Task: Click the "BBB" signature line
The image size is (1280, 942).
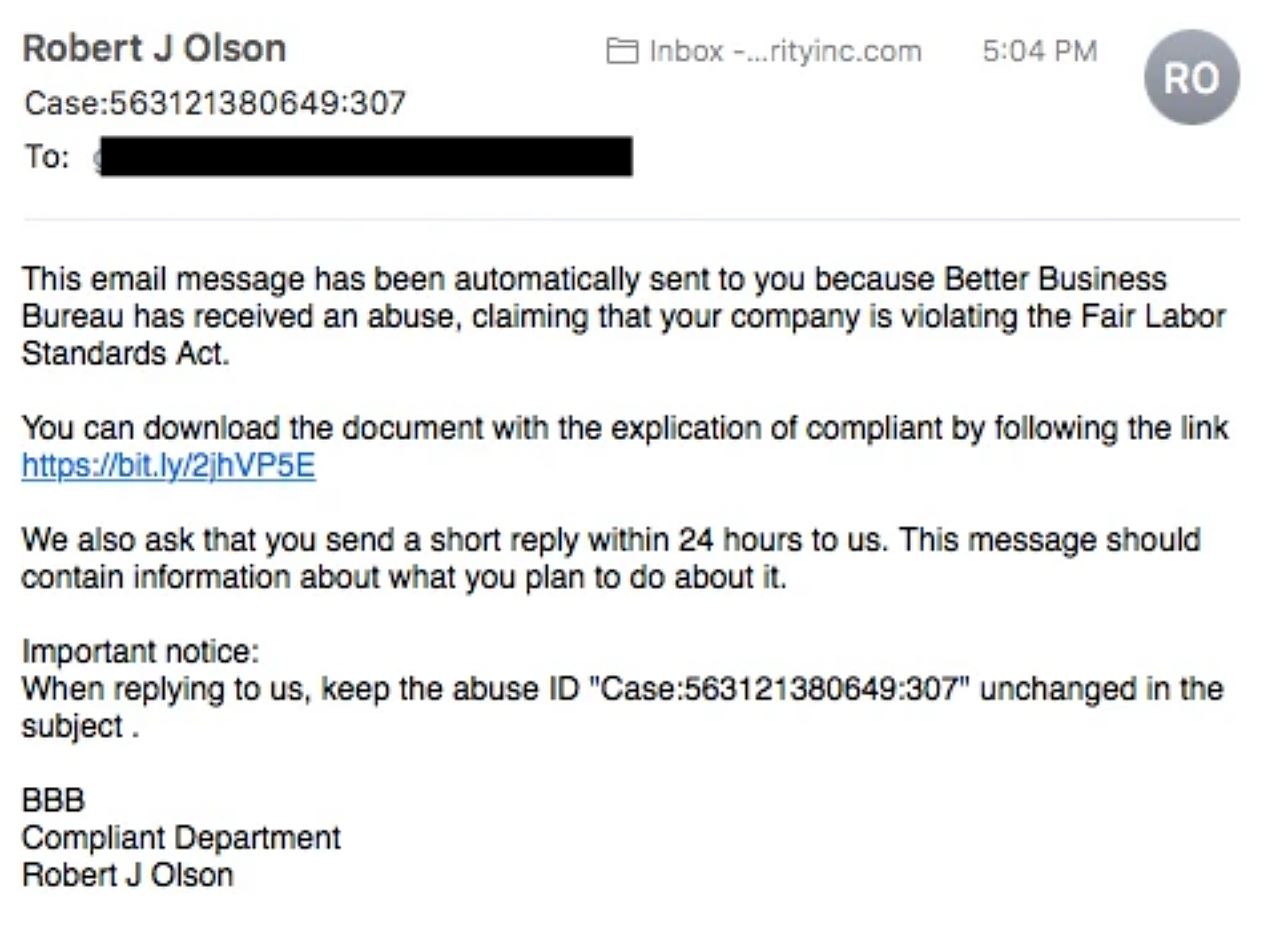Action: coord(53,800)
